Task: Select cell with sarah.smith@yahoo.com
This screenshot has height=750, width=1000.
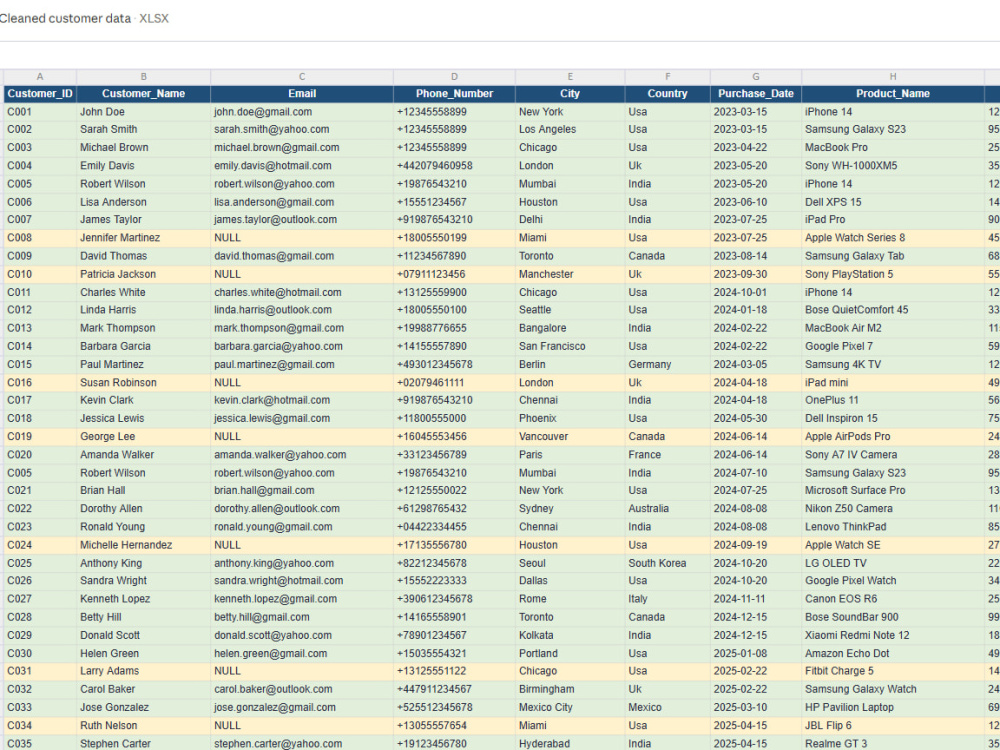Action: (302, 129)
